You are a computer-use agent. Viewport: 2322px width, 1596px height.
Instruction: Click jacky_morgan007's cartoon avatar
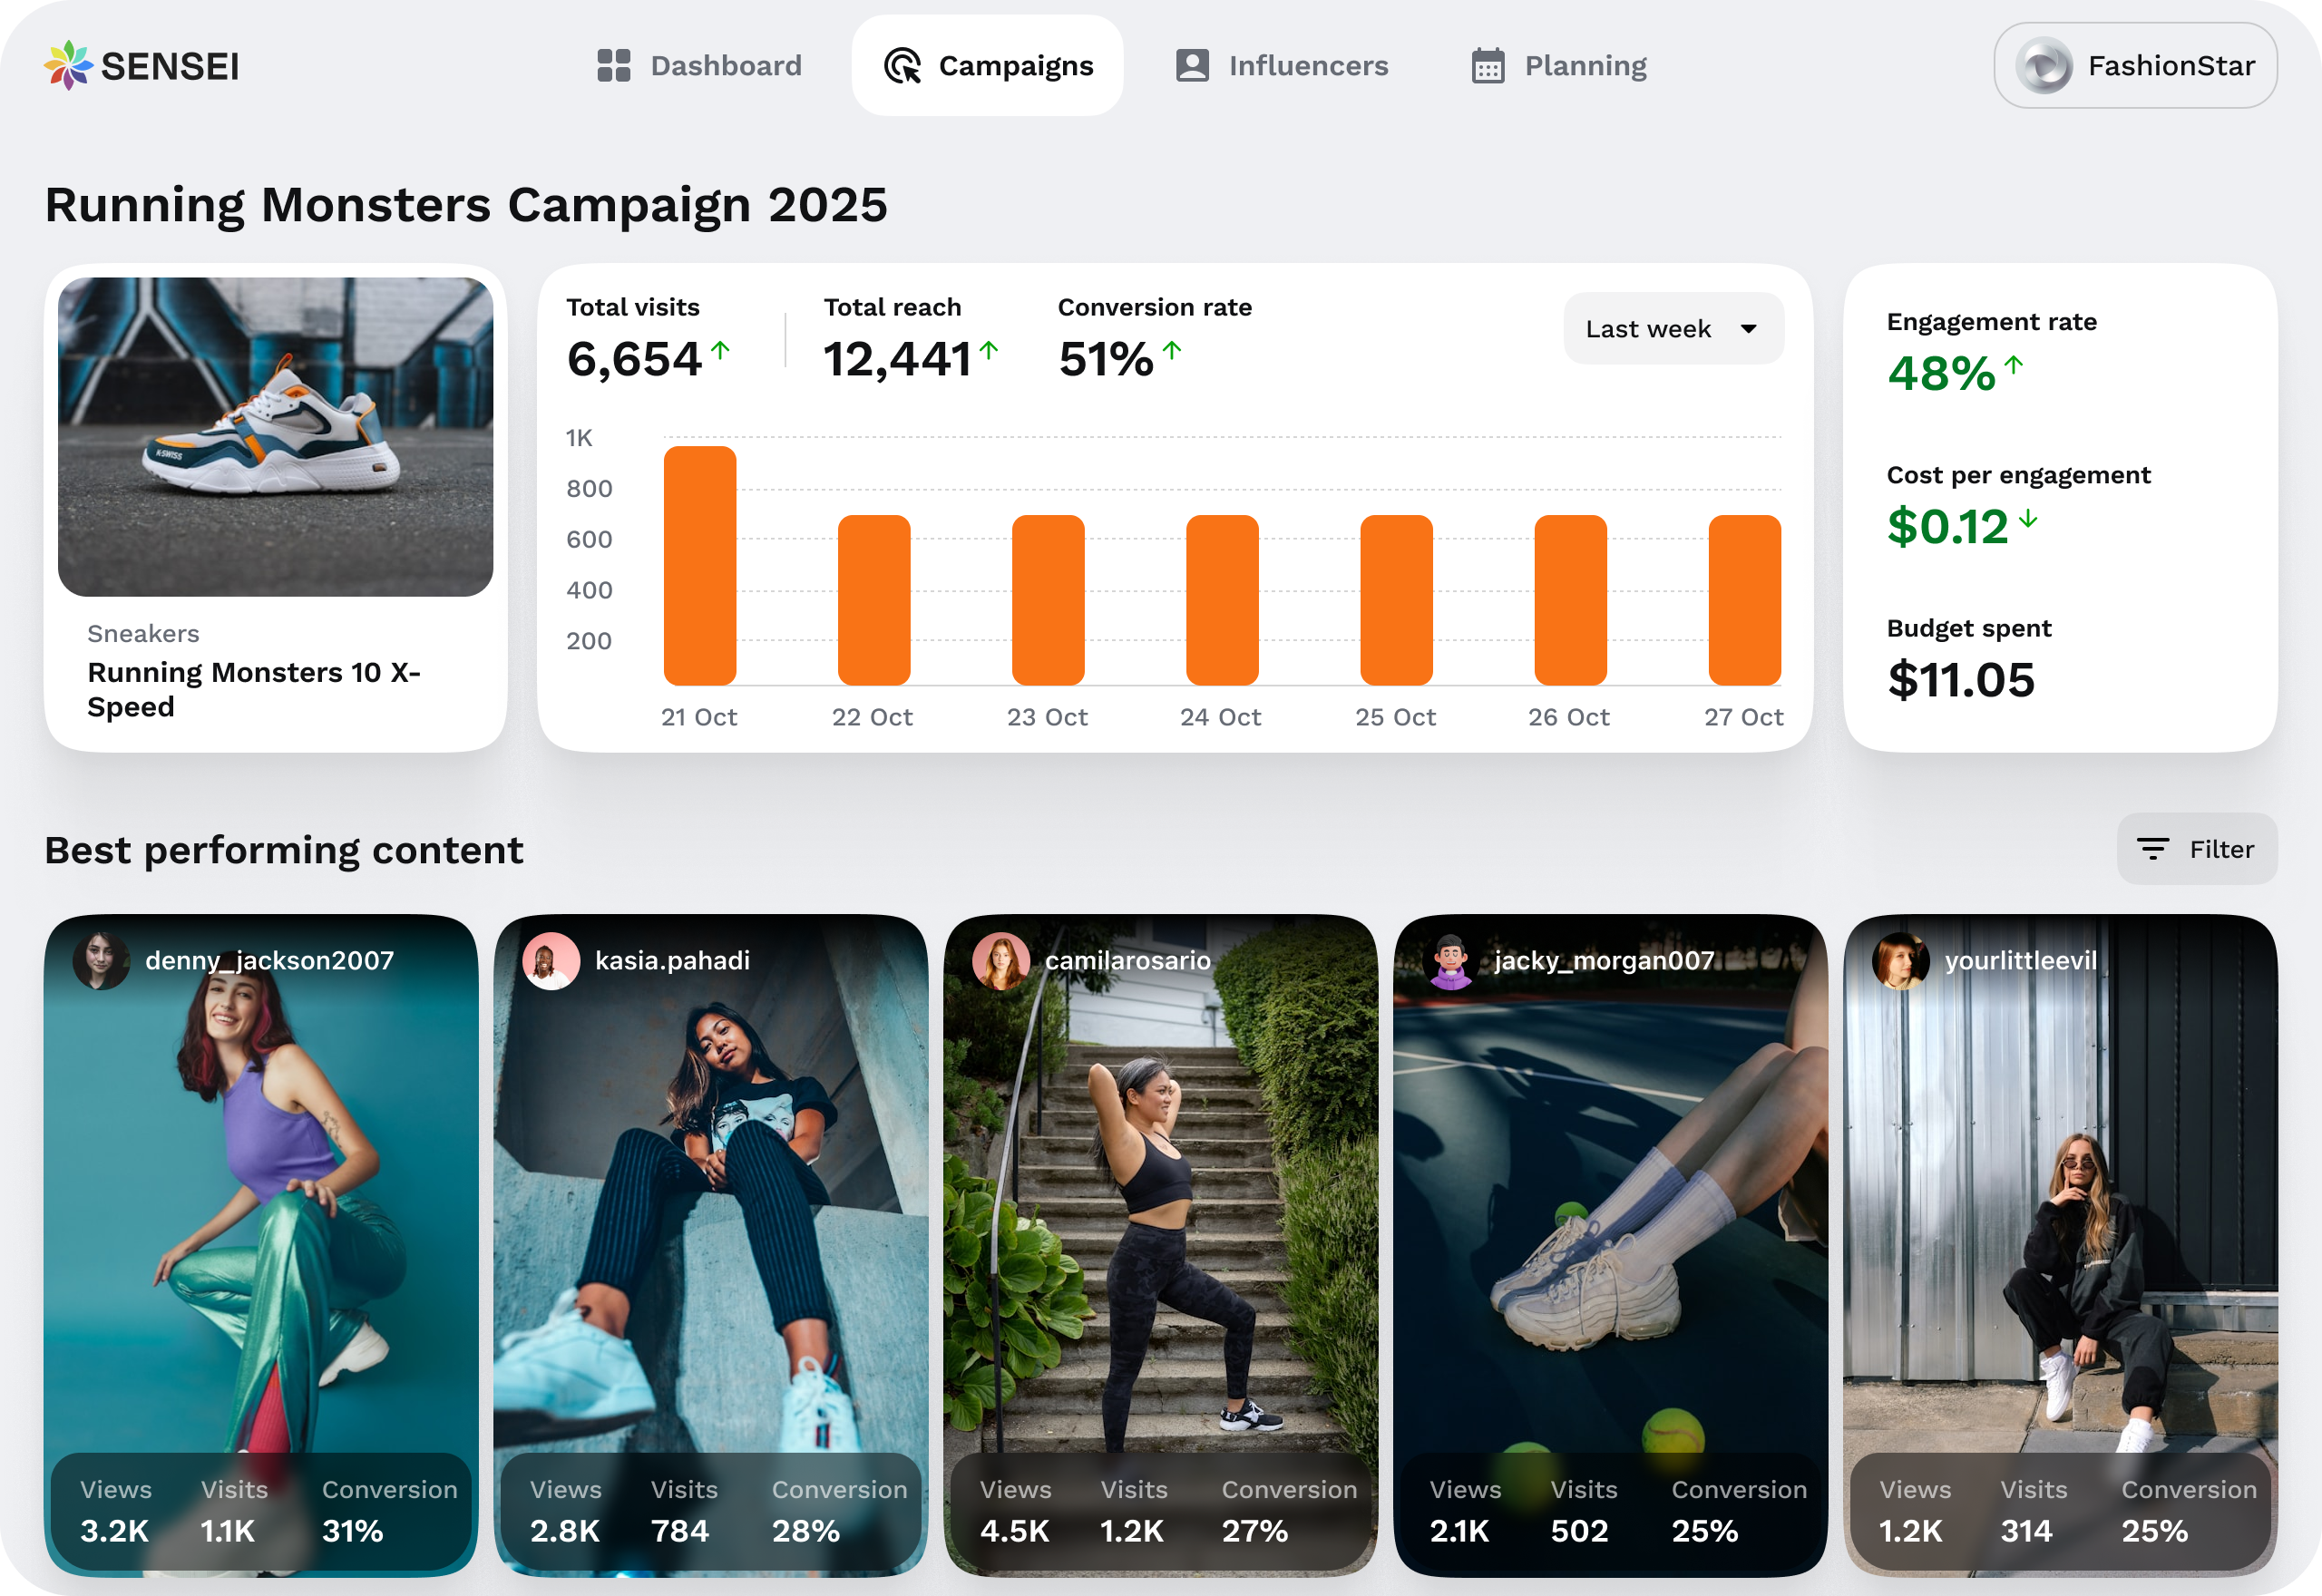[1450, 960]
